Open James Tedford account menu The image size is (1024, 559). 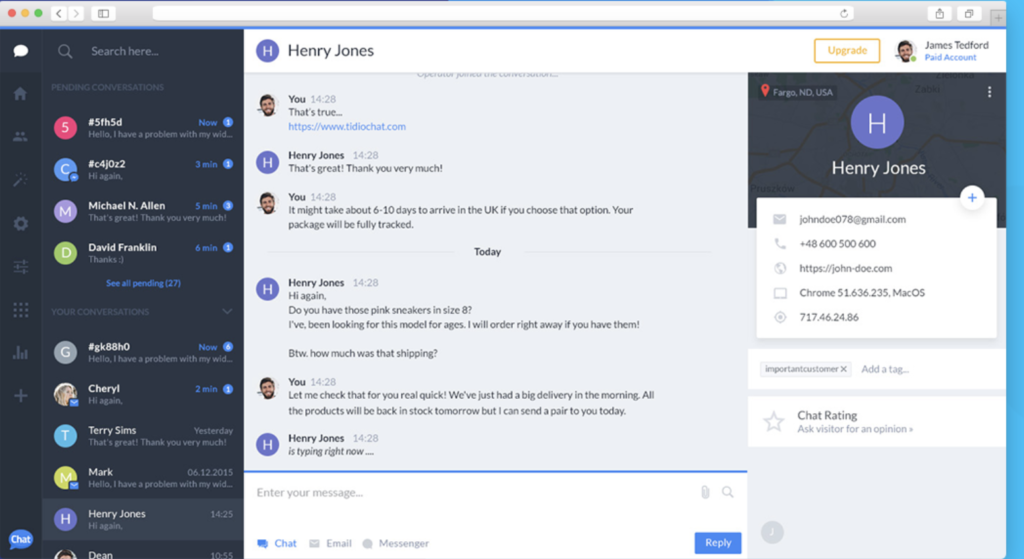point(942,50)
